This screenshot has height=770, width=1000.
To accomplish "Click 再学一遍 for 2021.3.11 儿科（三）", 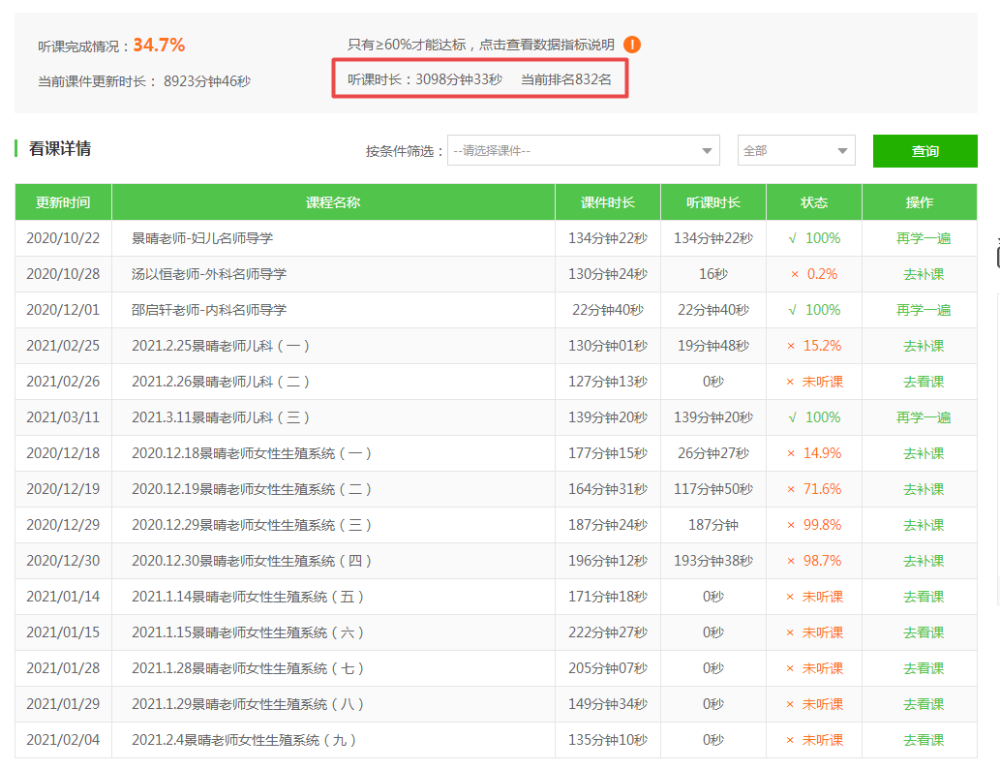I will point(923,418).
